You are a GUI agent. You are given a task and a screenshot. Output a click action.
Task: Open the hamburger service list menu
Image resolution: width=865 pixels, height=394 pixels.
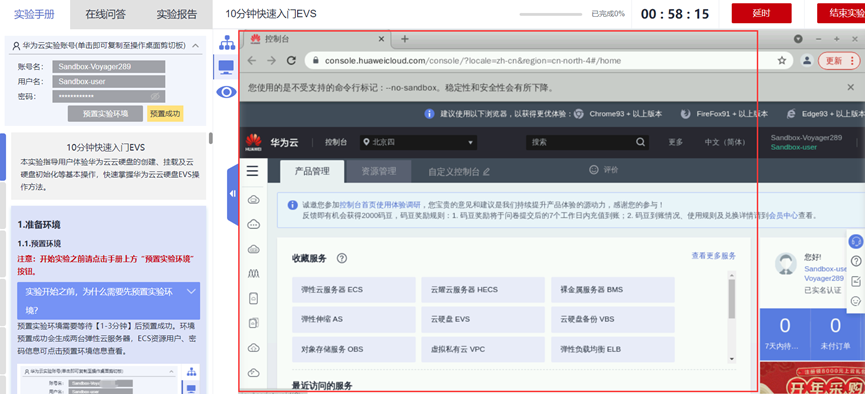click(x=253, y=171)
